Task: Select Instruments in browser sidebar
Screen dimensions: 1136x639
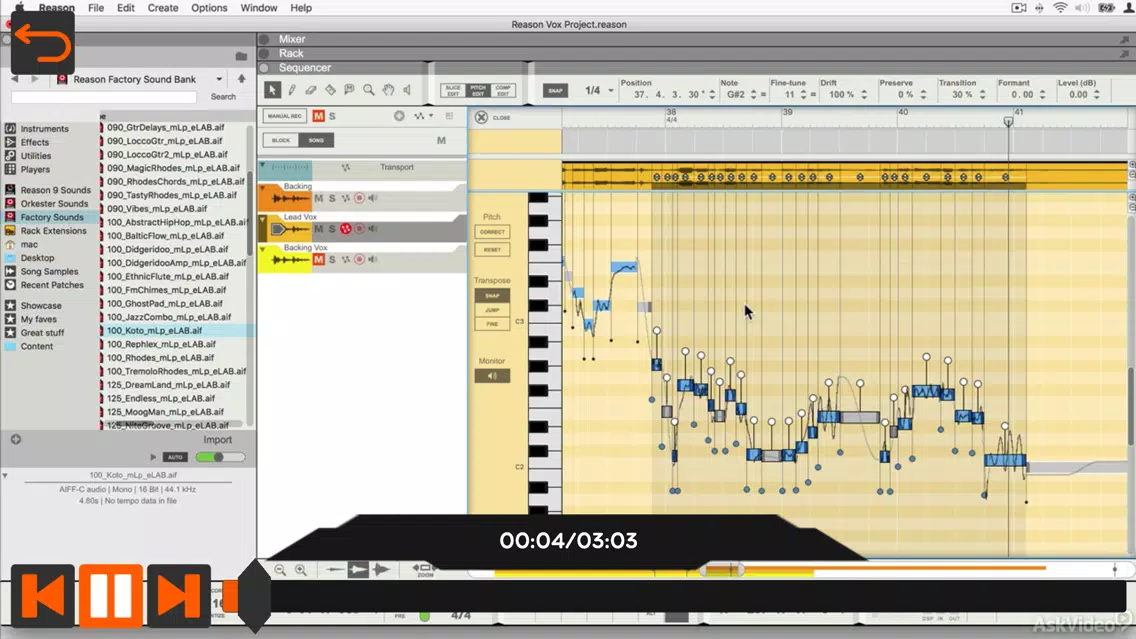Action: [44, 128]
